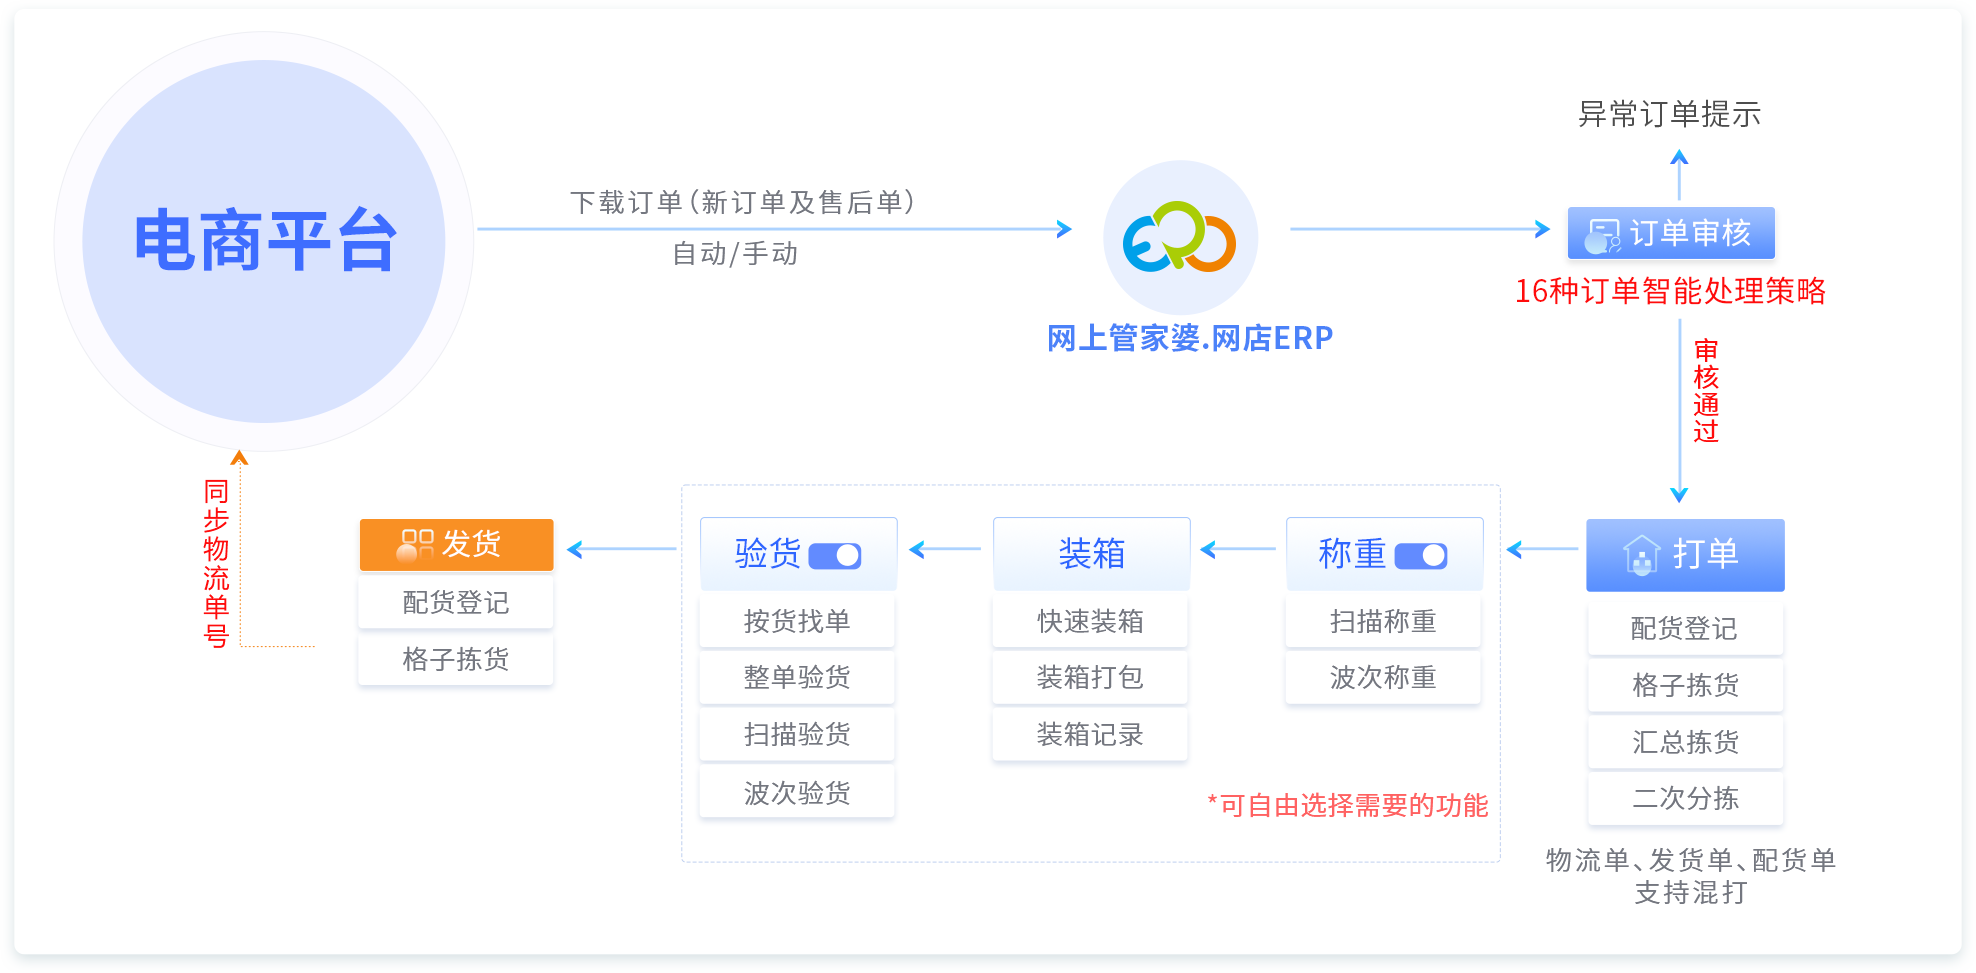
Task: Click 网上管家婆.网店ERP caption
Action: (1190, 338)
